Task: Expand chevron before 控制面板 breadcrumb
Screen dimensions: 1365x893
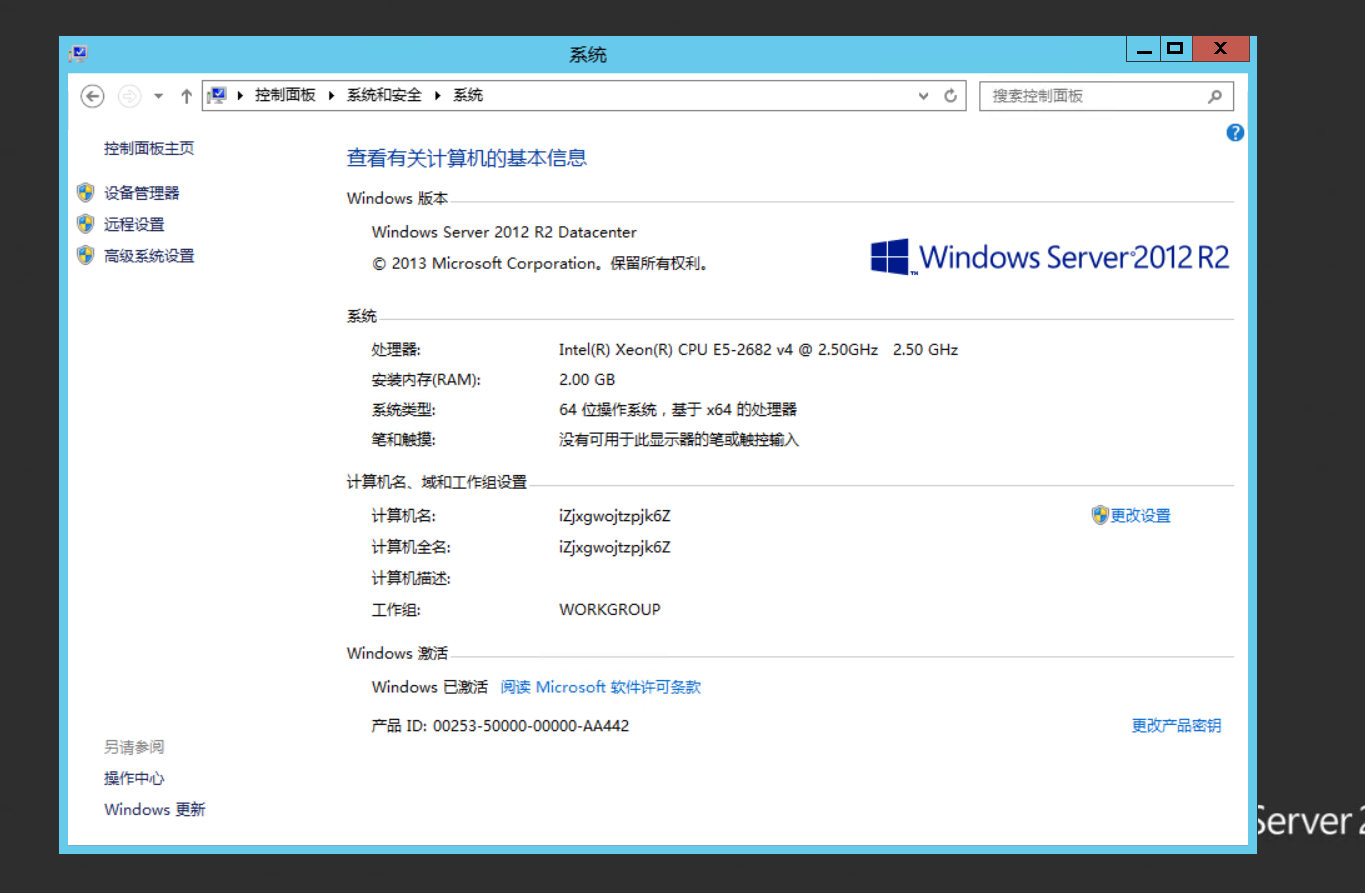Action: click(240, 95)
